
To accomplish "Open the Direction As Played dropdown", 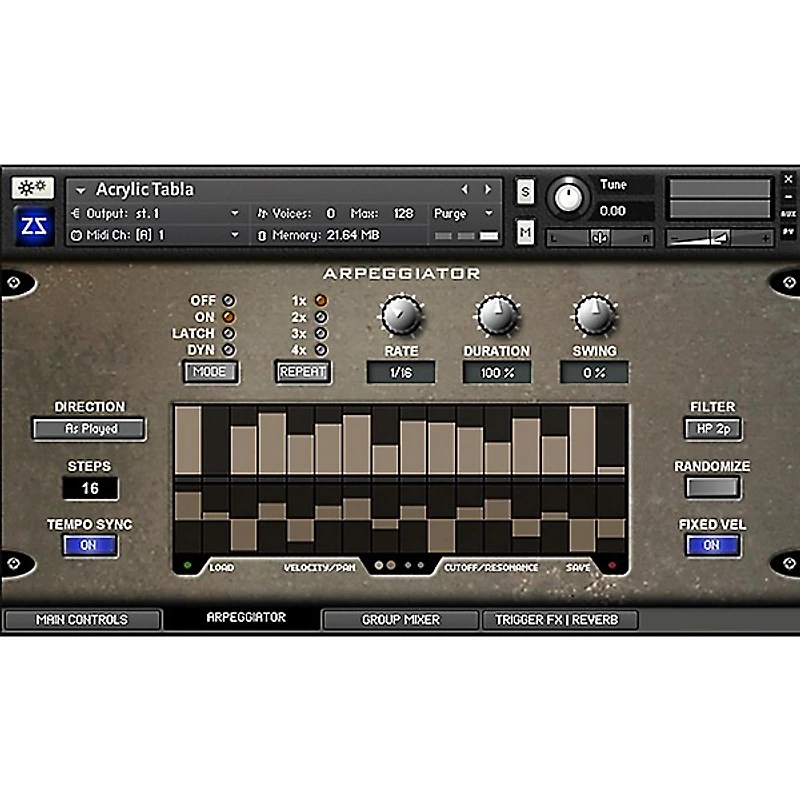I will pyautogui.click(x=90, y=429).
